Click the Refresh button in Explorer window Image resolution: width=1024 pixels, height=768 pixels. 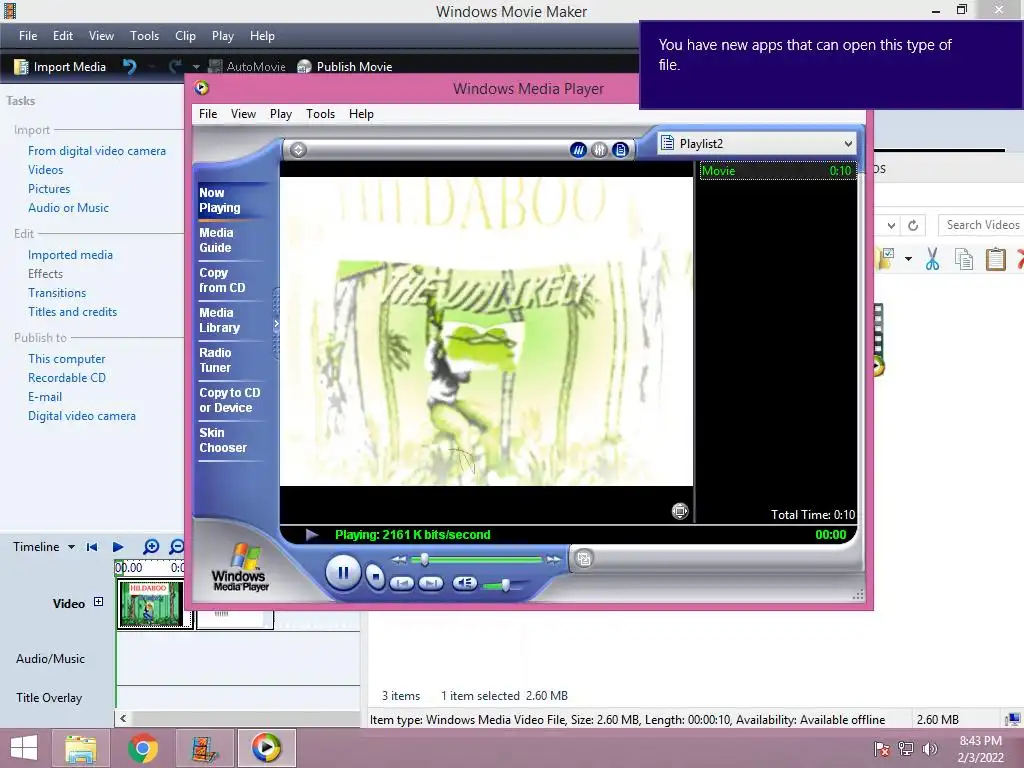pos(913,225)
